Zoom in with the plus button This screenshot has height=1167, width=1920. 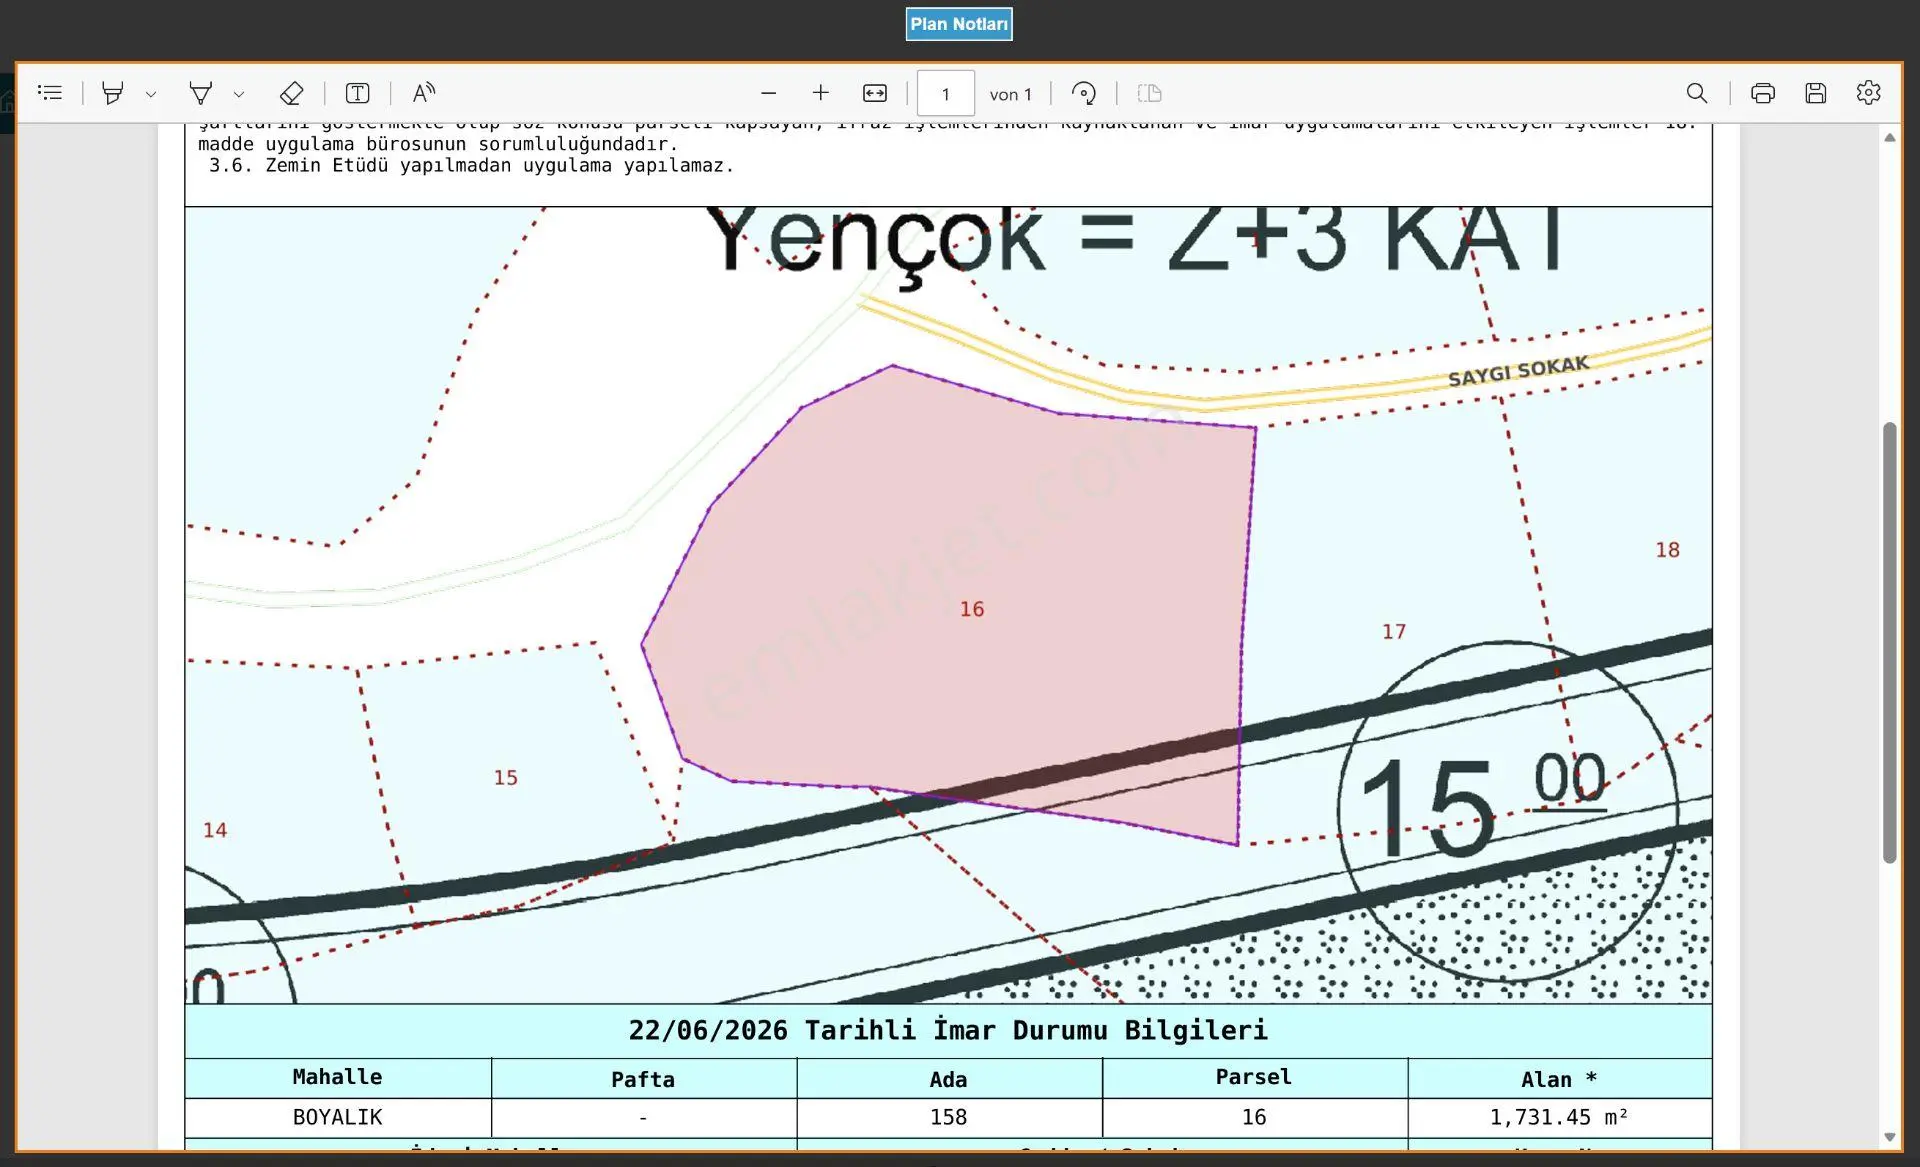(x=821, y=93)
